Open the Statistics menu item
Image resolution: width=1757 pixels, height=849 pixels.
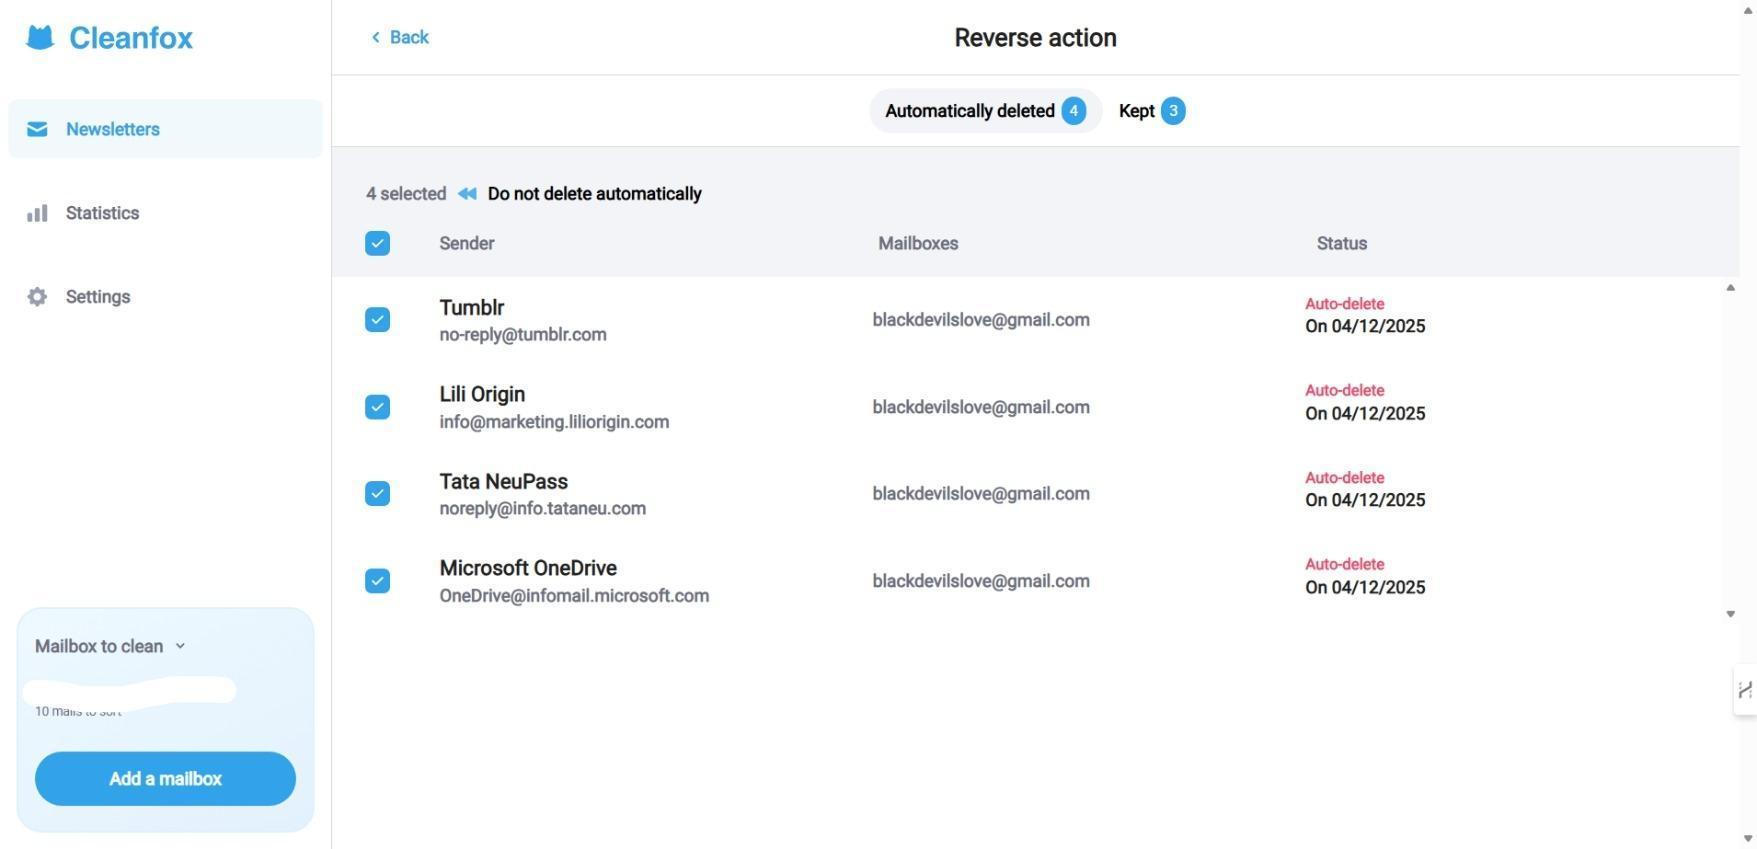[102, 213]
